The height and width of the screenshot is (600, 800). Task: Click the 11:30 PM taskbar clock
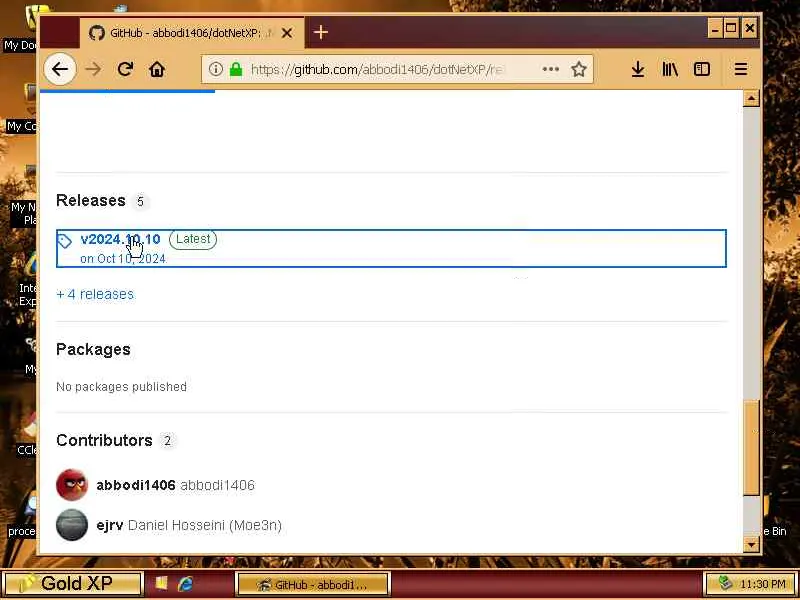pos(762,584)
